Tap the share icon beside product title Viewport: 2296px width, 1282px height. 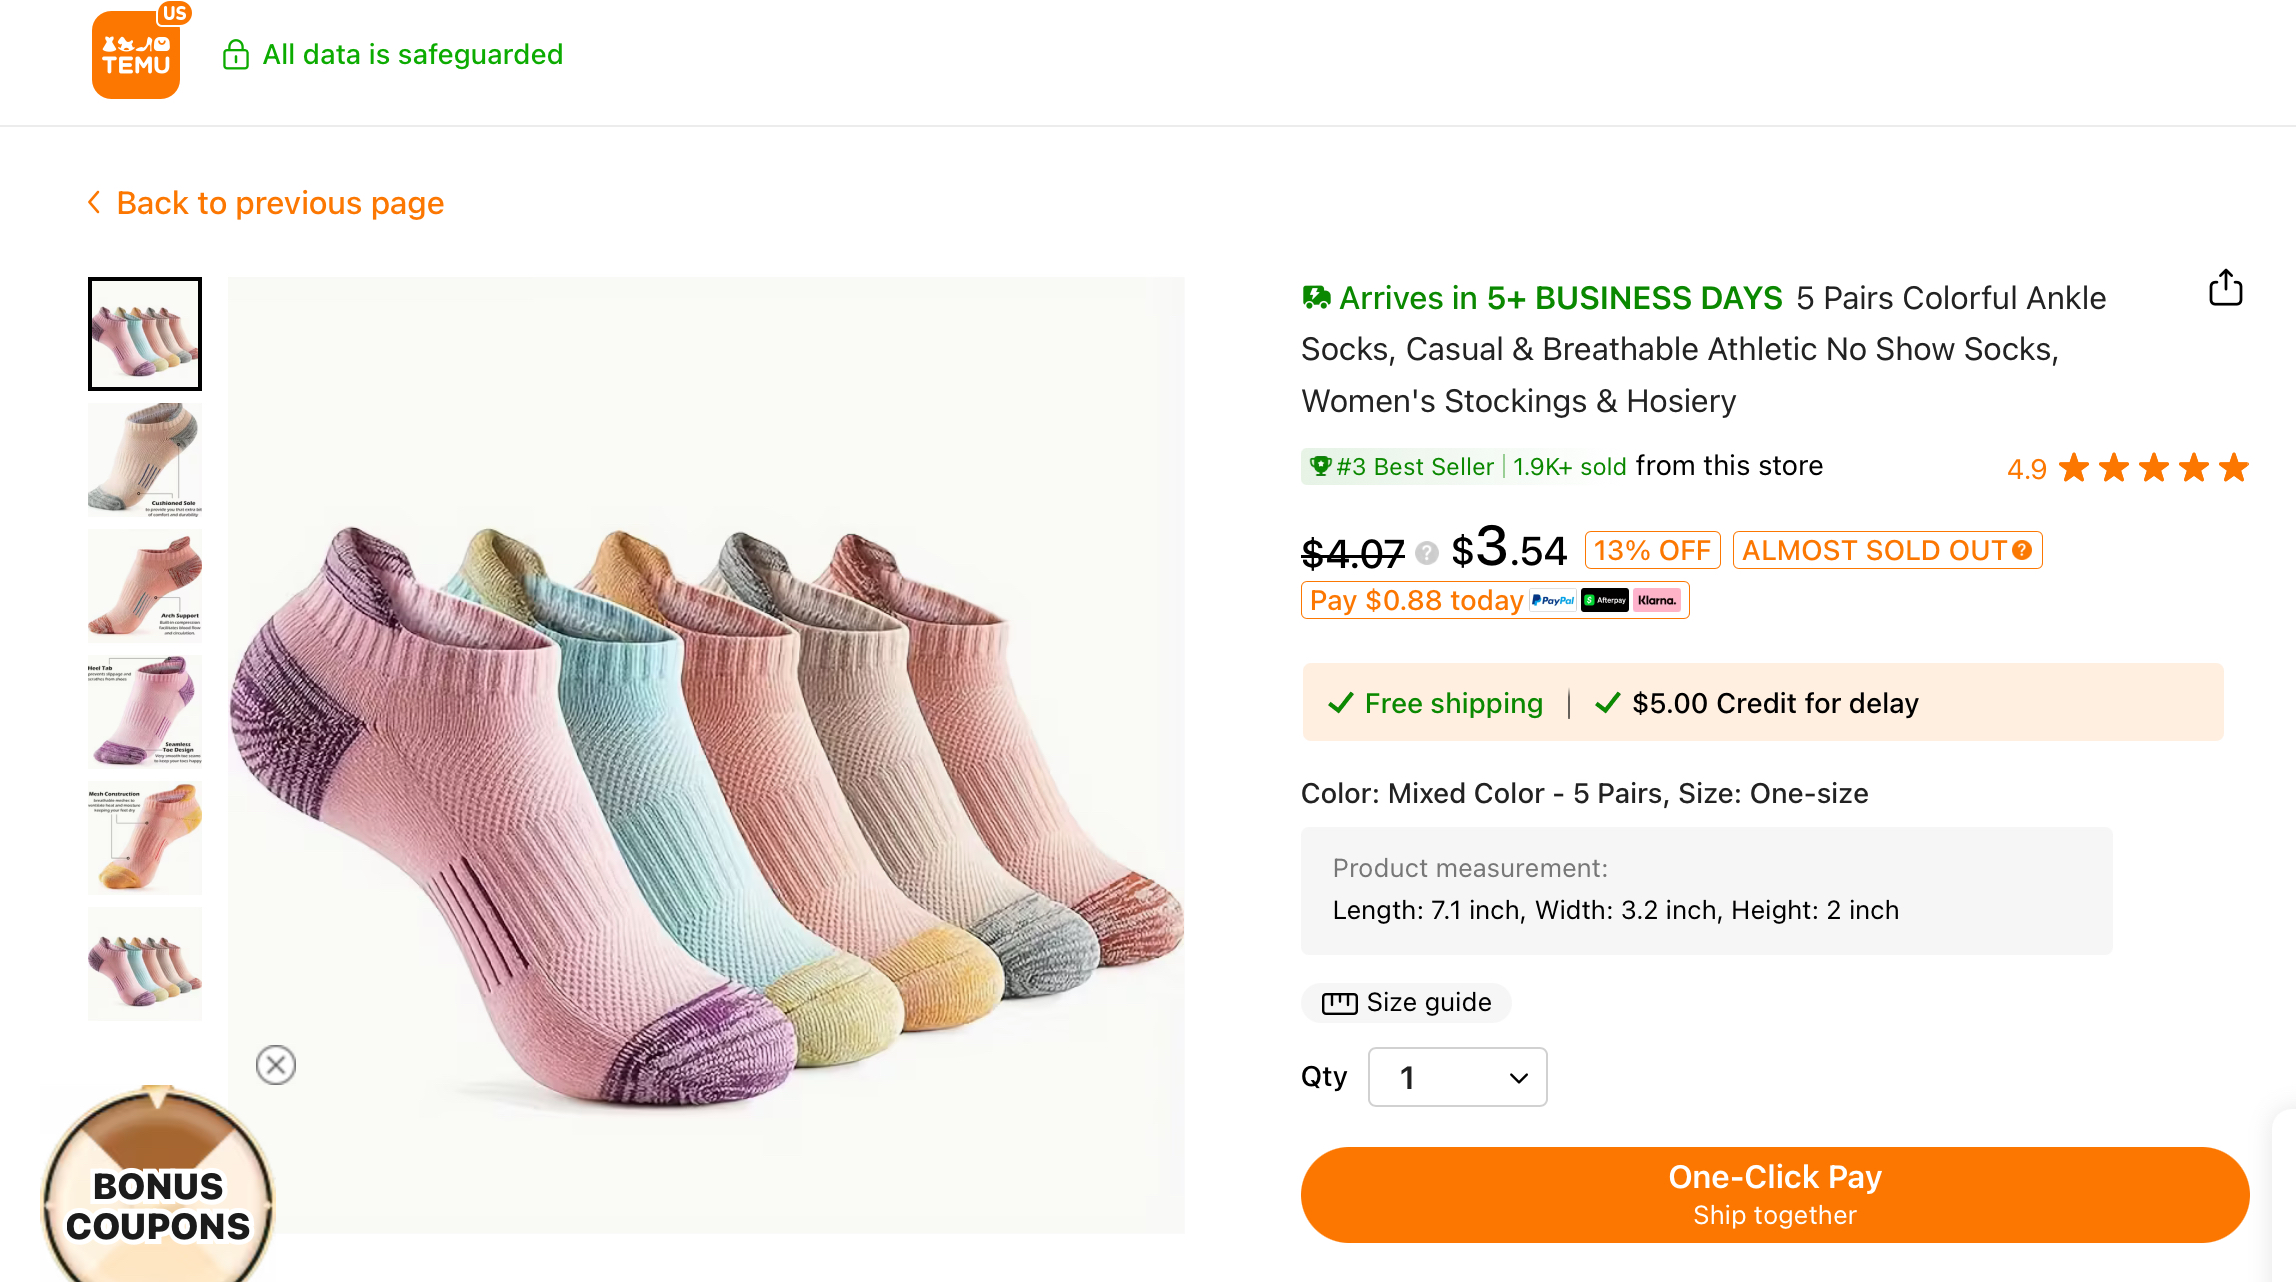(2225, 288)
